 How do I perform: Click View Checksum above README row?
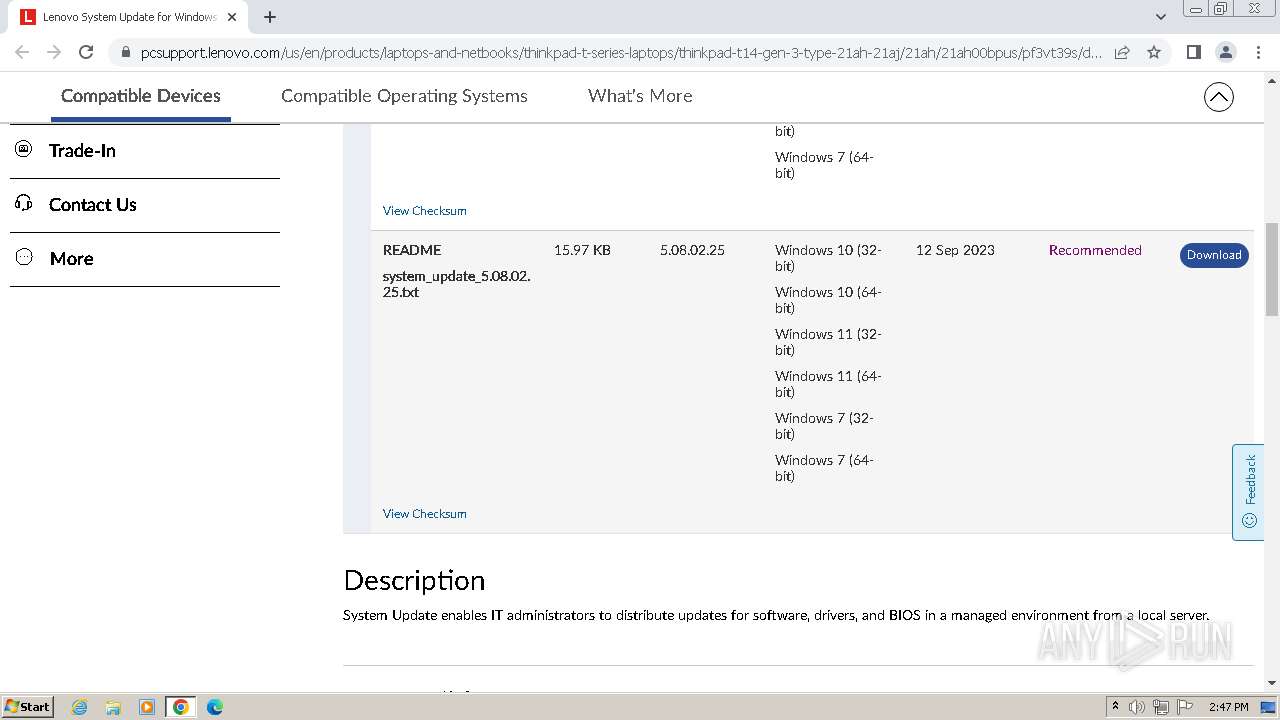pos(424,211)
